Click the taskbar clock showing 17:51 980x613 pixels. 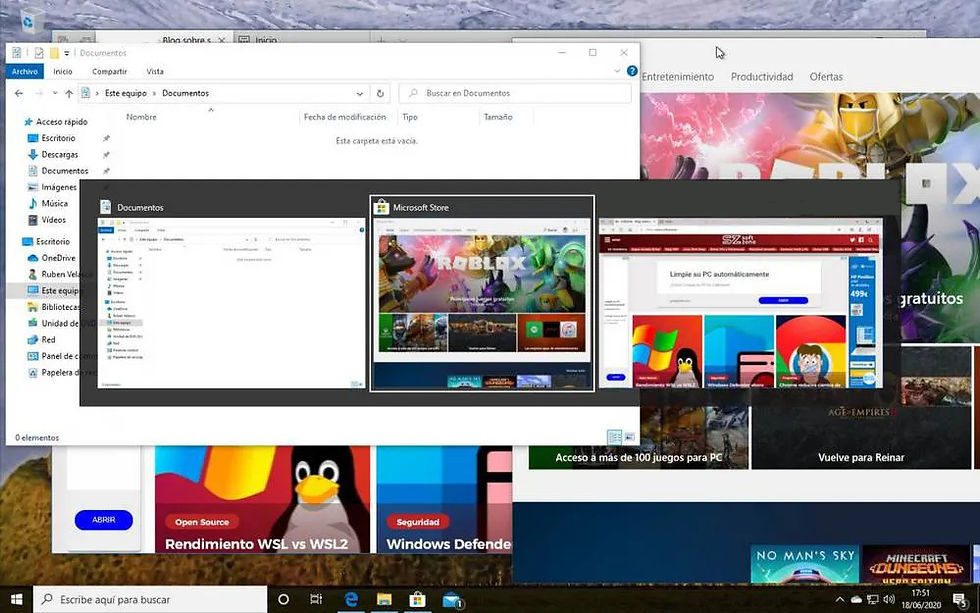point(921,593)
